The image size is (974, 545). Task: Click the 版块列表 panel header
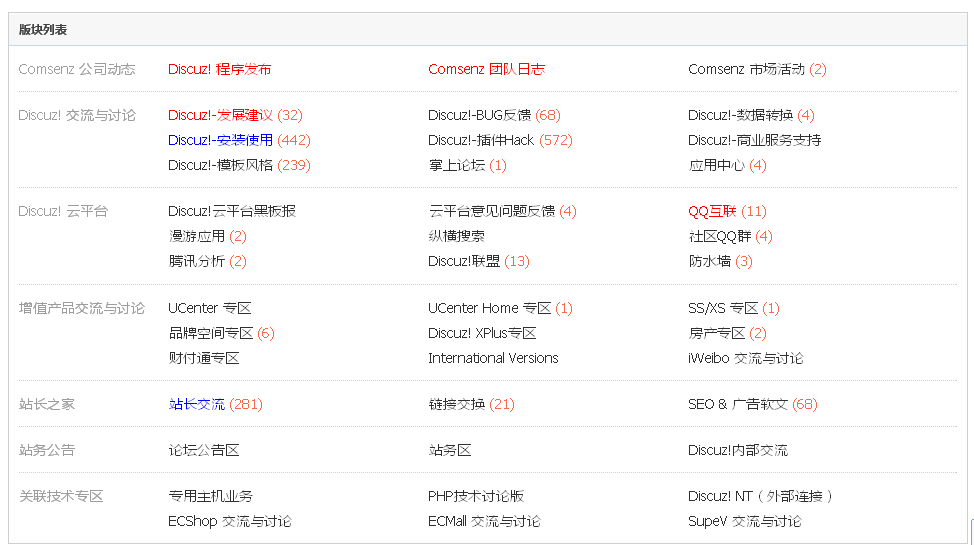pyautogui.click(x=488, y=29)
